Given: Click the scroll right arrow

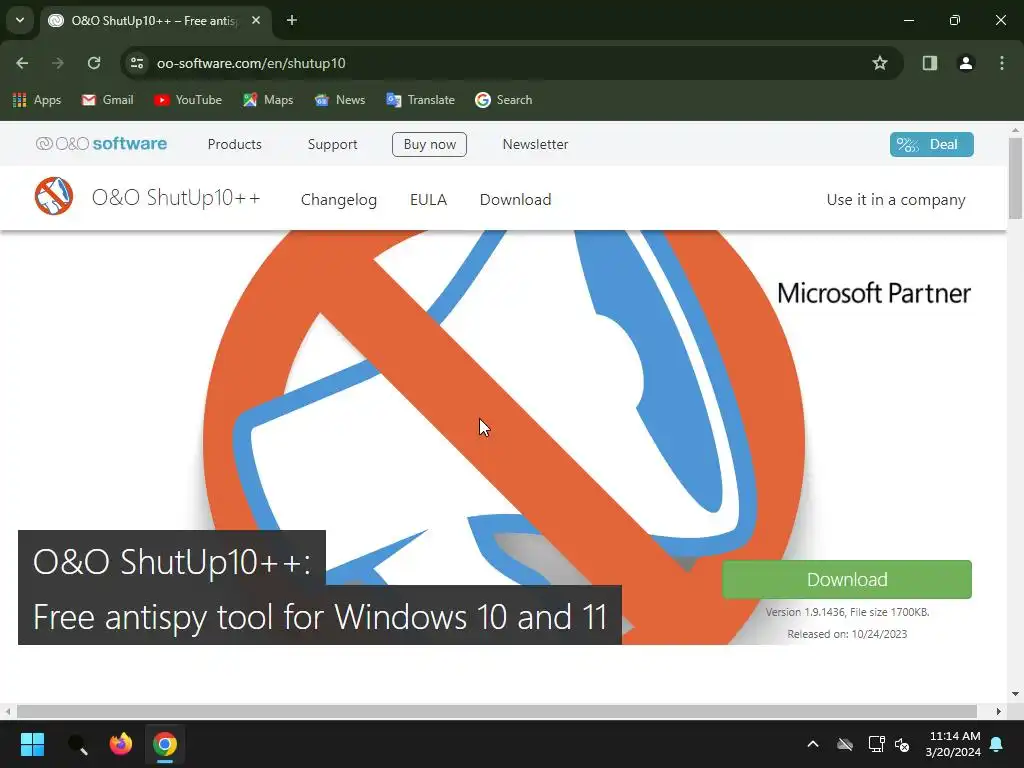Looking at the screenshot, I should 999,711.
